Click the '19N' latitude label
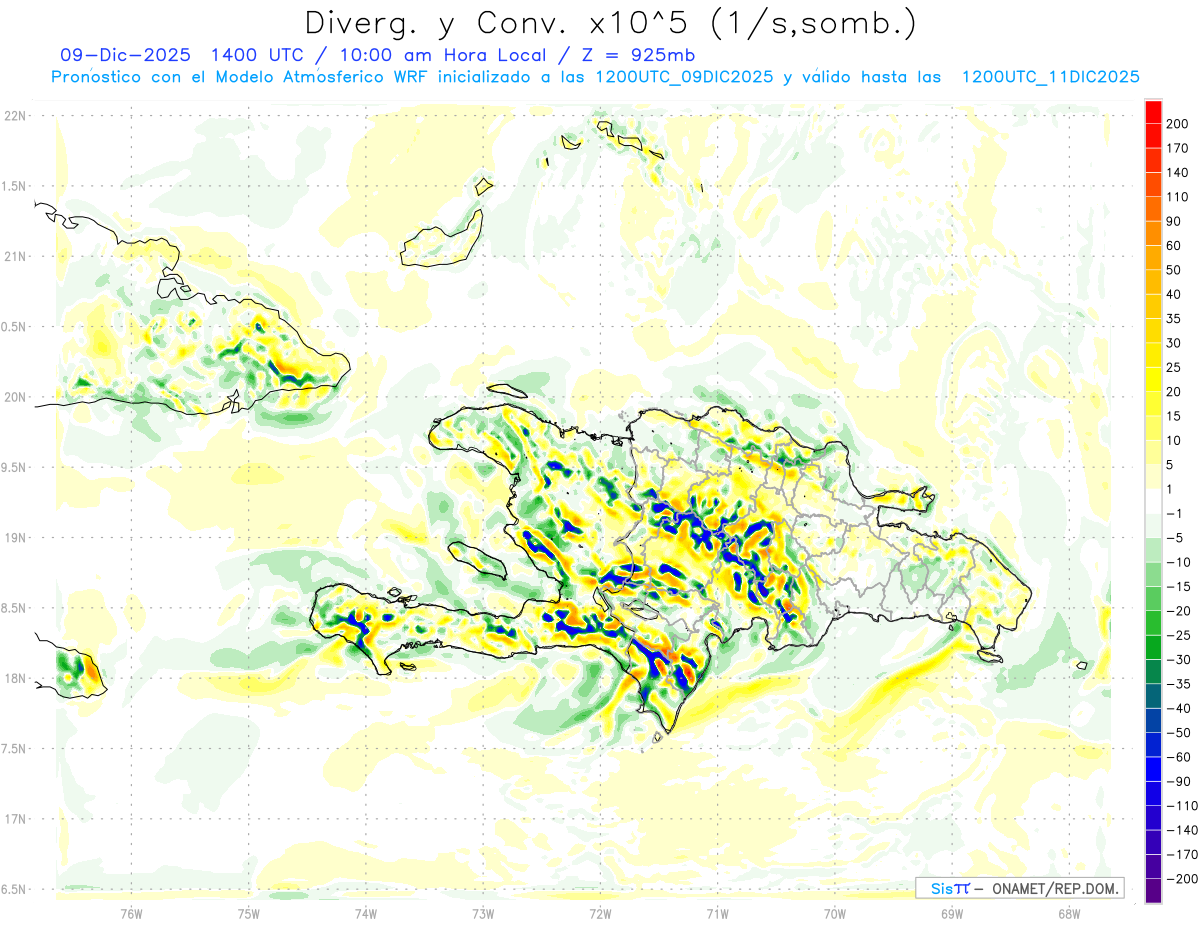This screenshot has width=1200, height=927. pyautogui.click(x=15, y=538)
